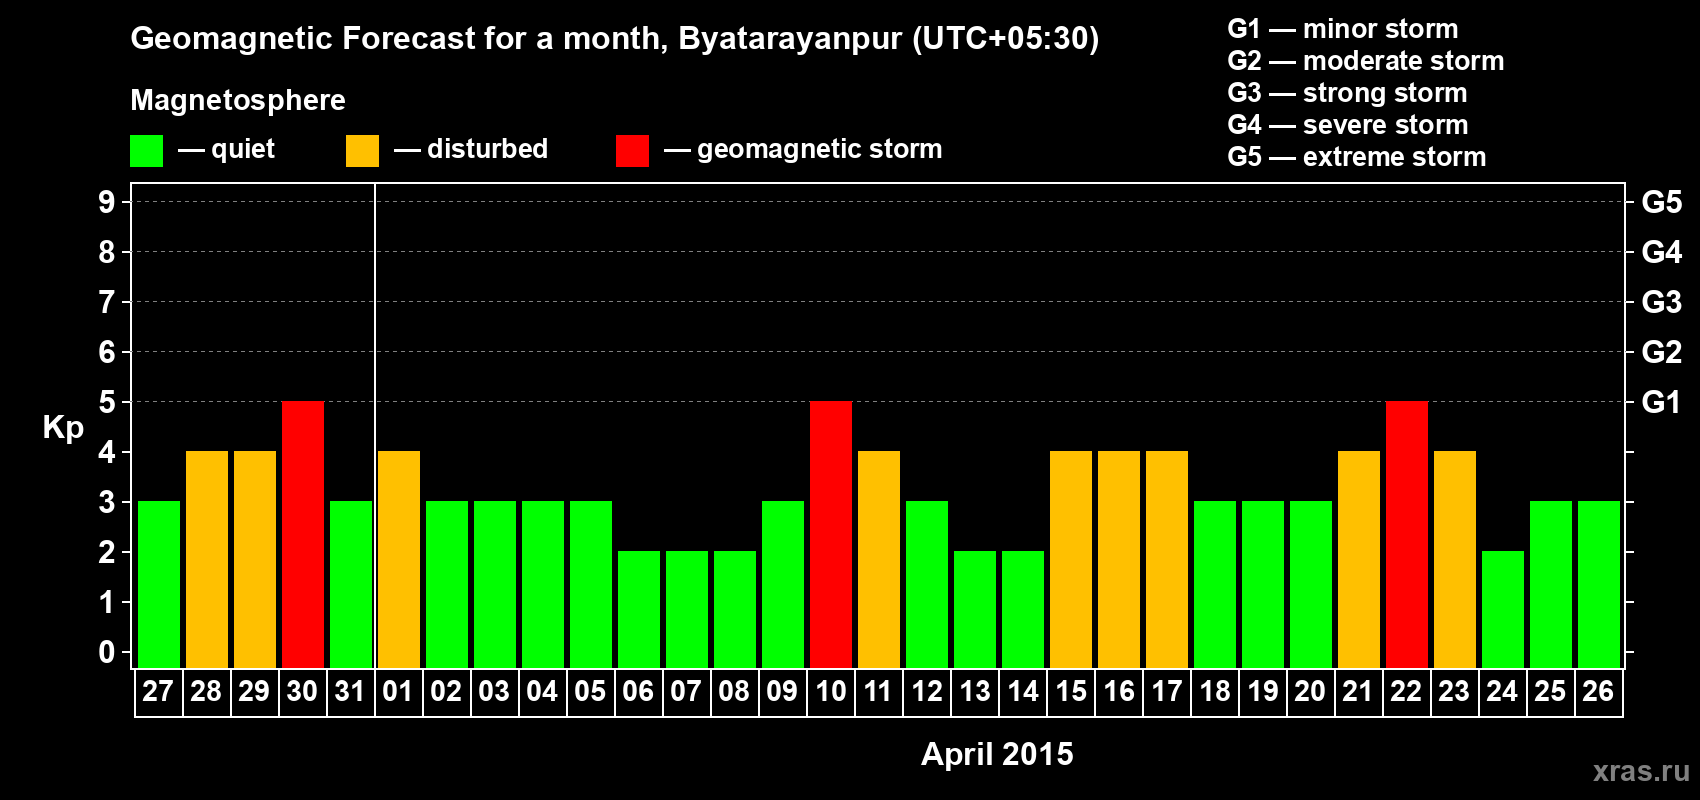Click the green bar for day 27
1700x800 pixels.
(159, 585)
